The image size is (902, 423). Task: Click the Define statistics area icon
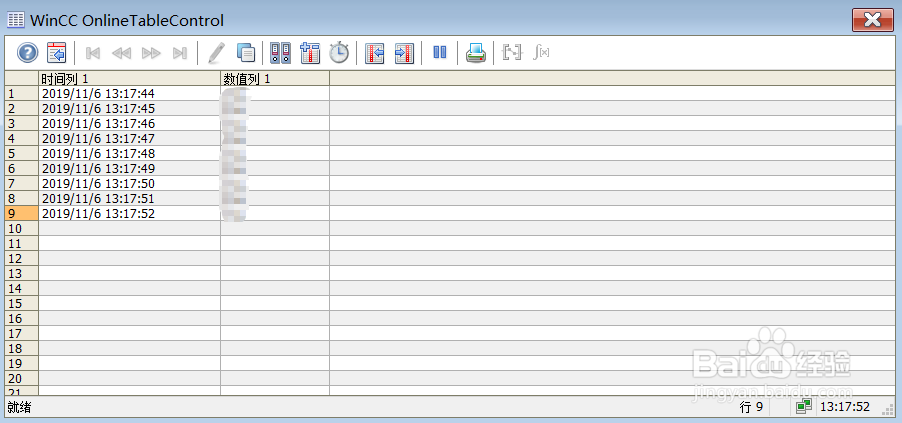click(x=512, y=53)
